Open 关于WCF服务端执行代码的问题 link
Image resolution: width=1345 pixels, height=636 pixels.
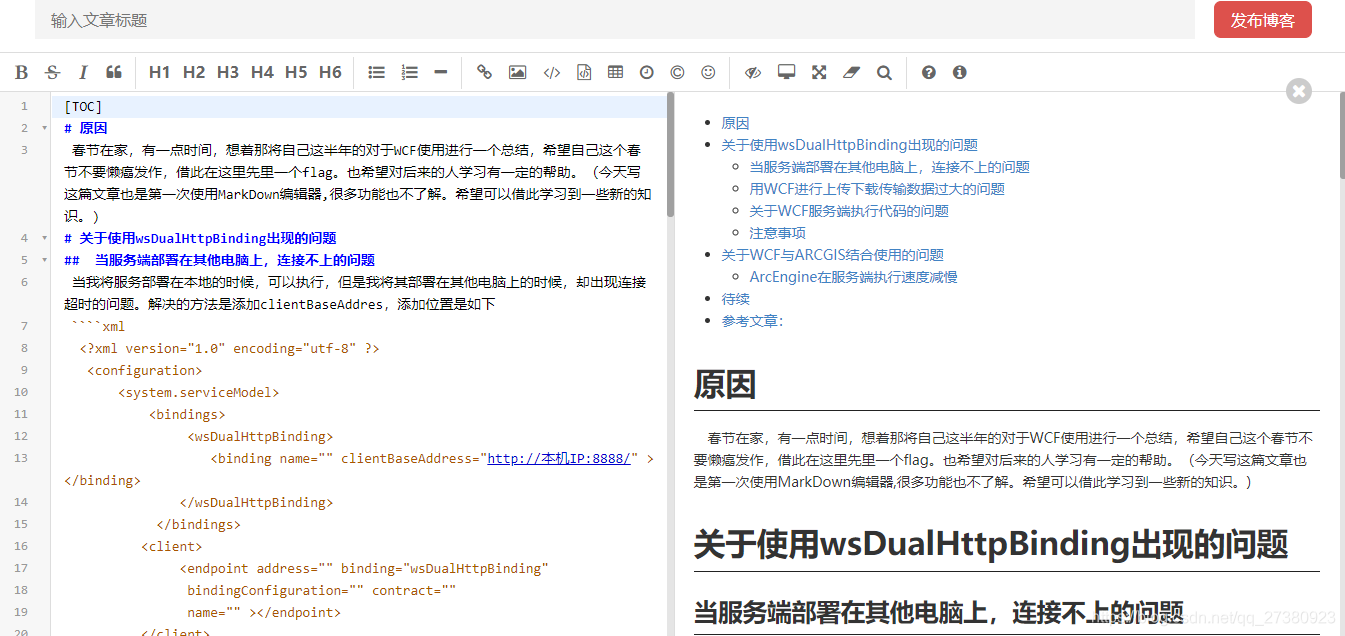pos(849,211)
